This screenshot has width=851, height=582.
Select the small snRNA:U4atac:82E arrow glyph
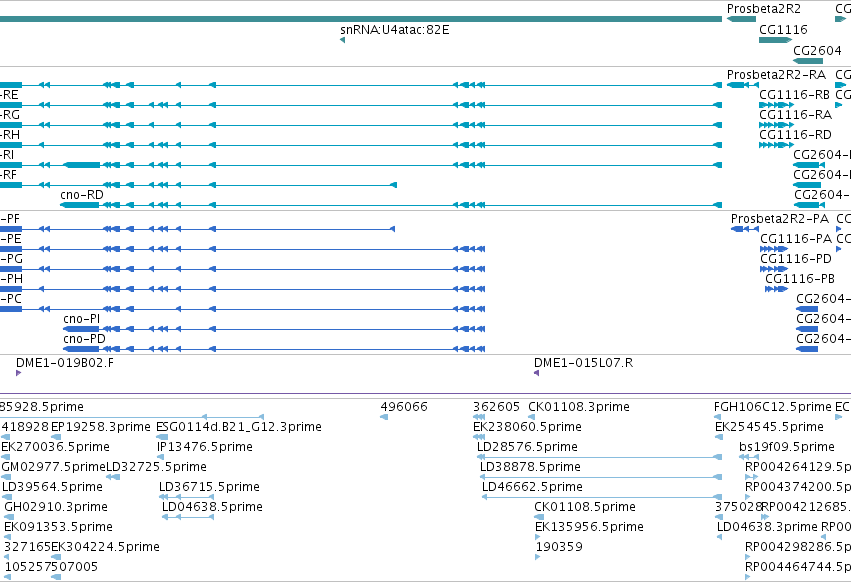342,40
